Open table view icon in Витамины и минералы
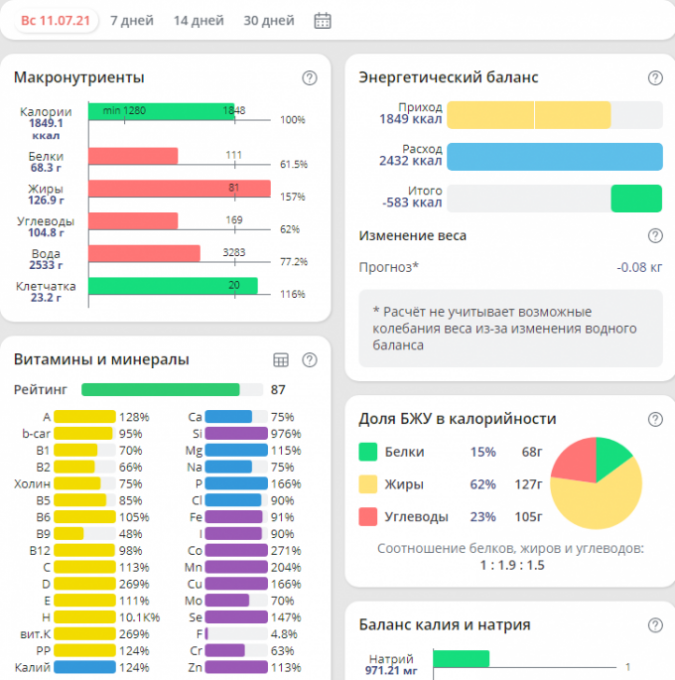675x680 pixels. [x=281, y=360]
